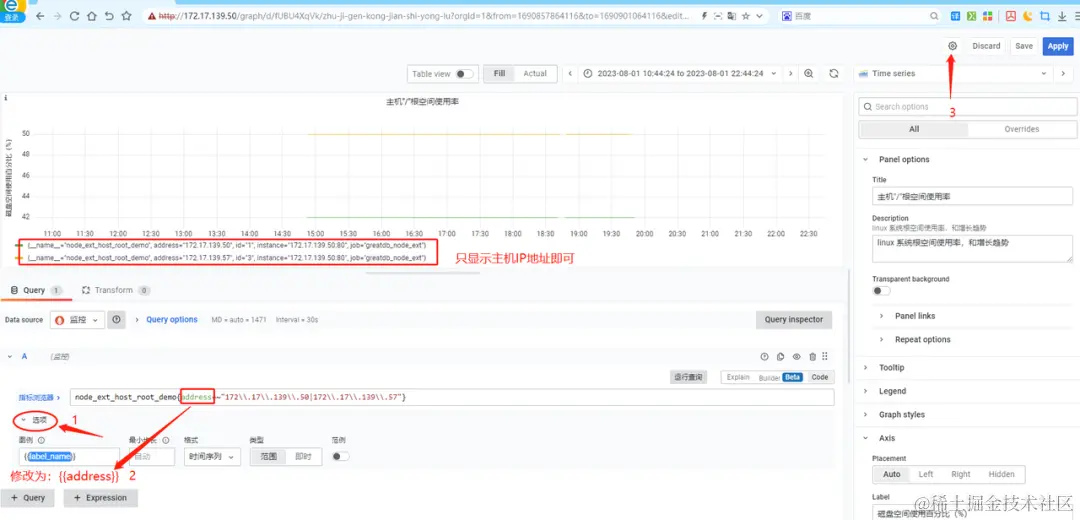Switch editor to Code mode
The width and height of the screenshot is (1080, 520).
(820, 377)
